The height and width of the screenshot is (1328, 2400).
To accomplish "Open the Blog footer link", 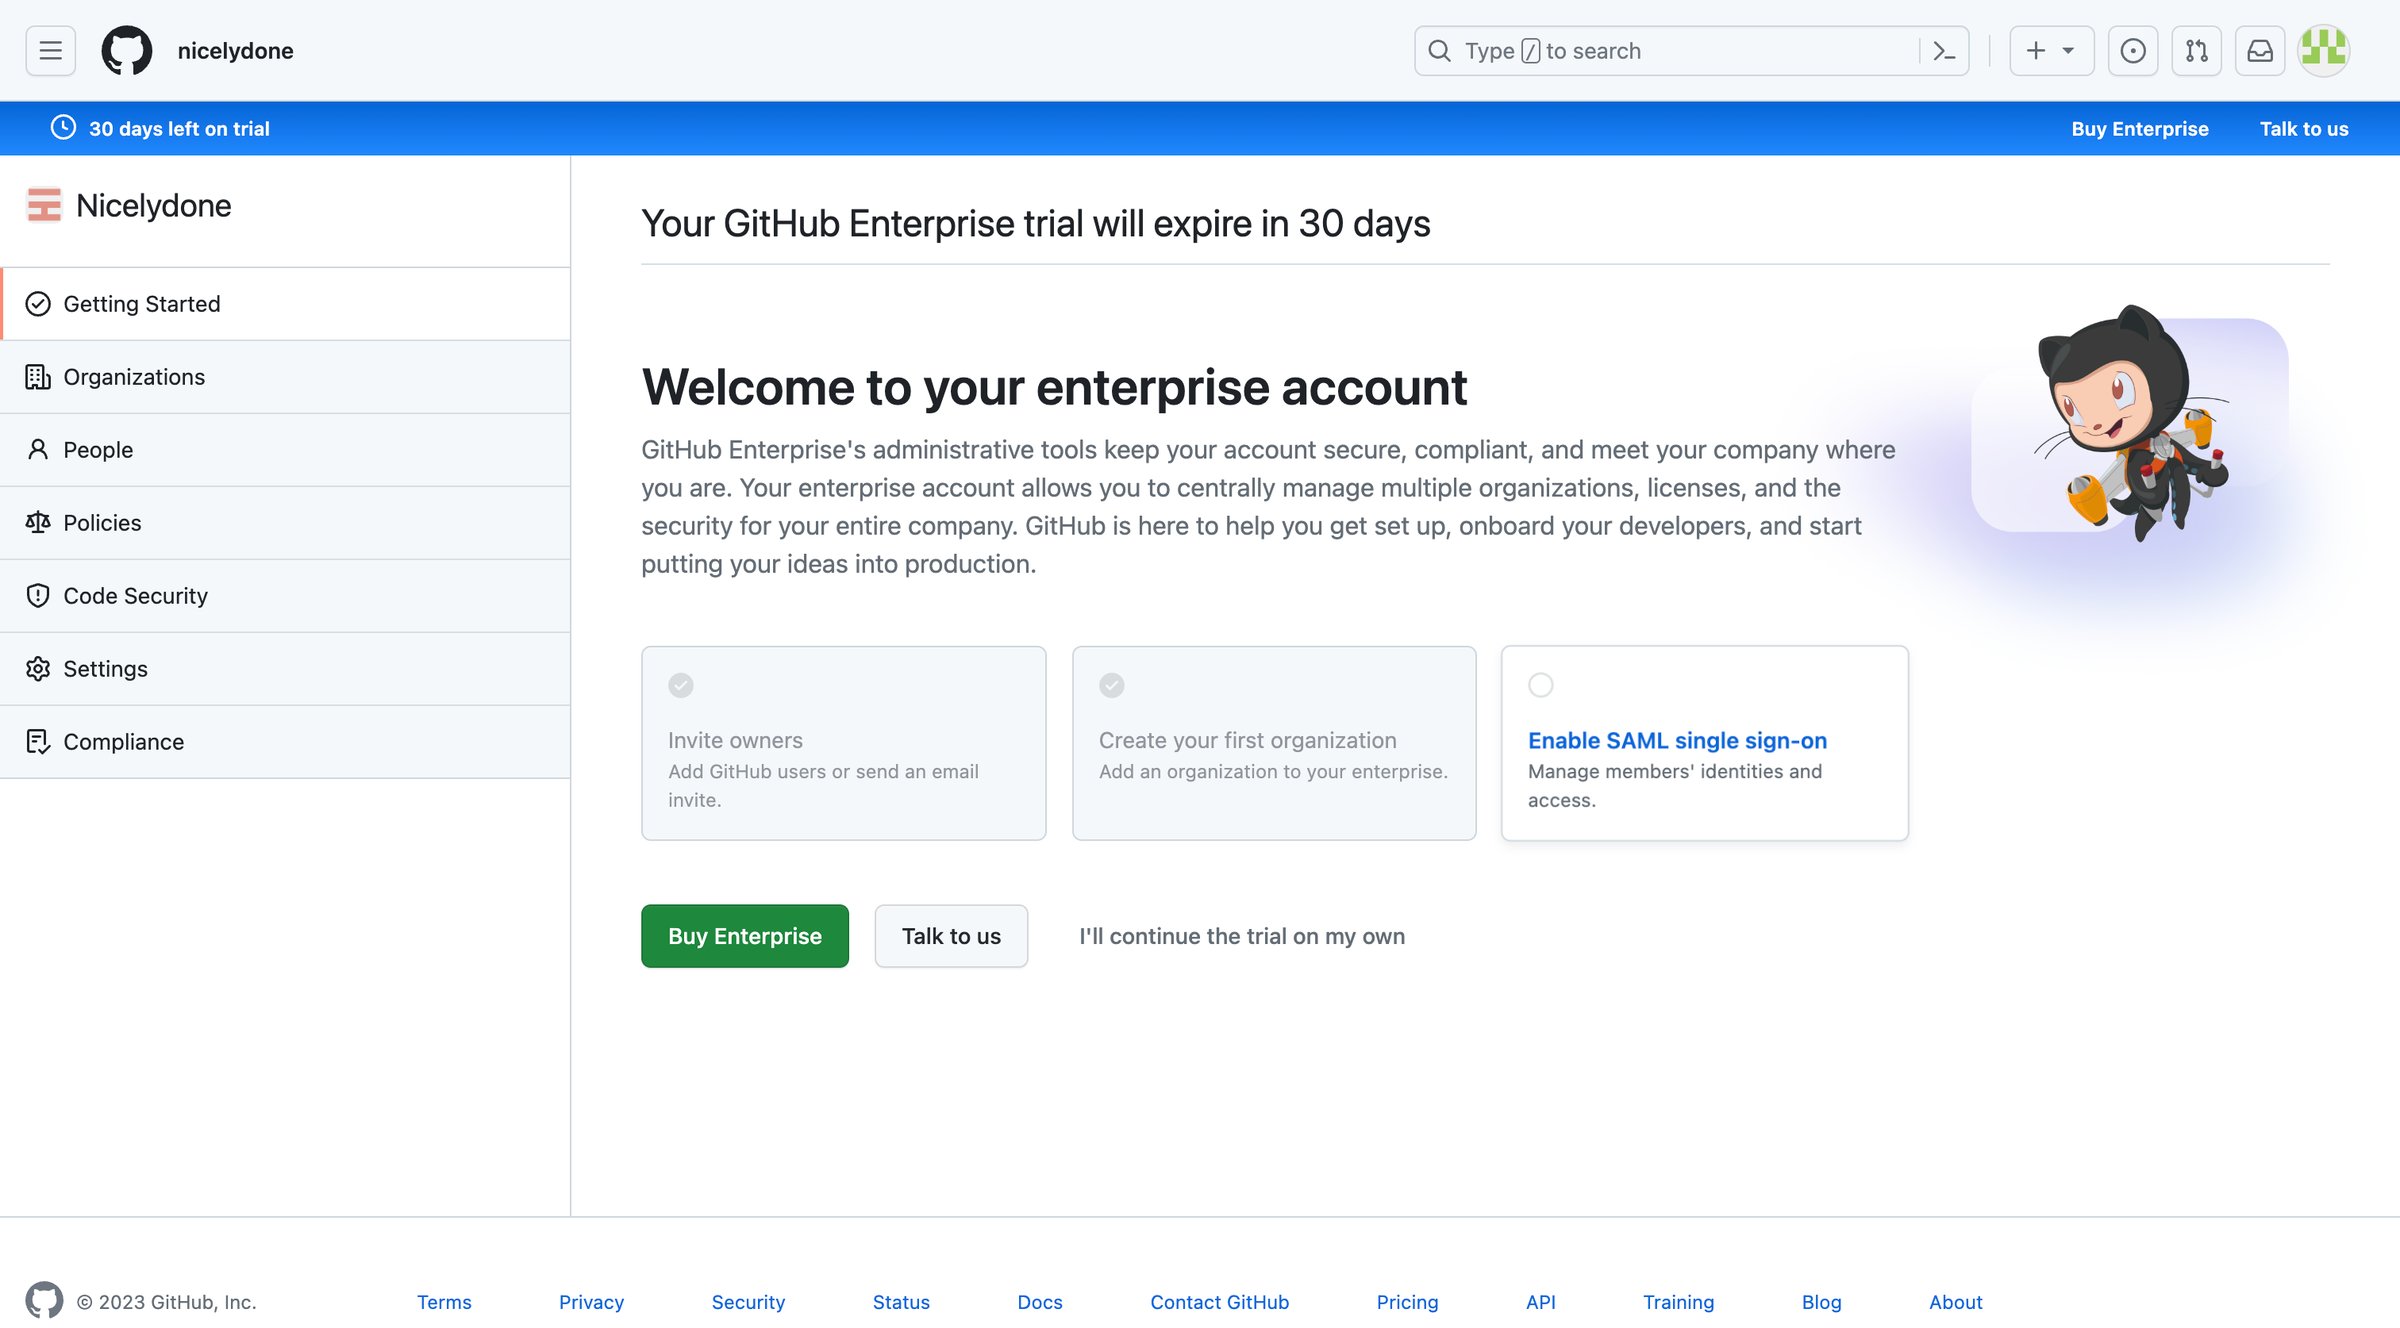I will point(1821,1302).
